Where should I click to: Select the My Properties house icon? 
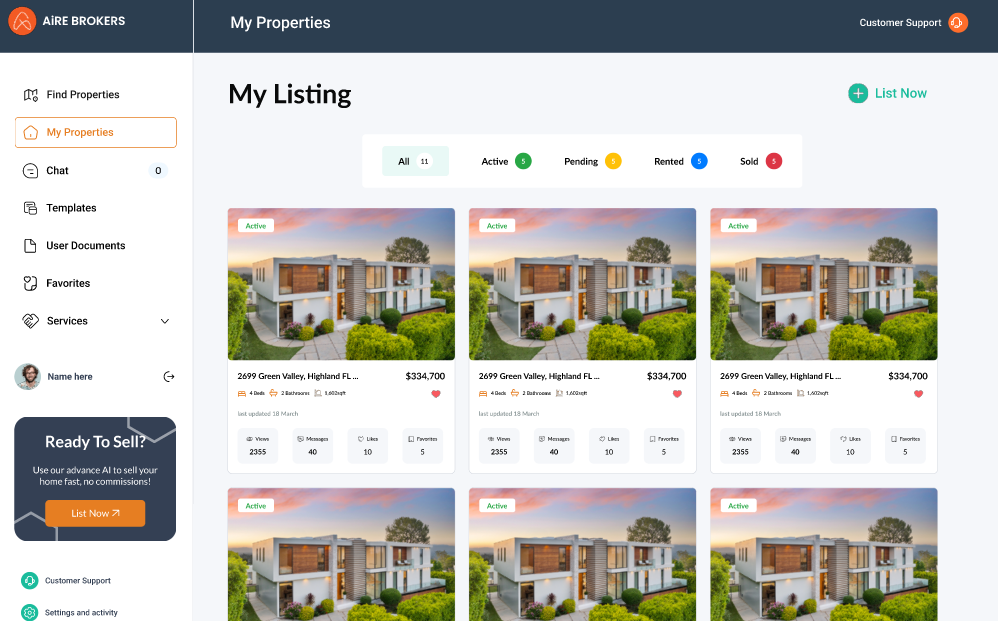coord(31,132)
